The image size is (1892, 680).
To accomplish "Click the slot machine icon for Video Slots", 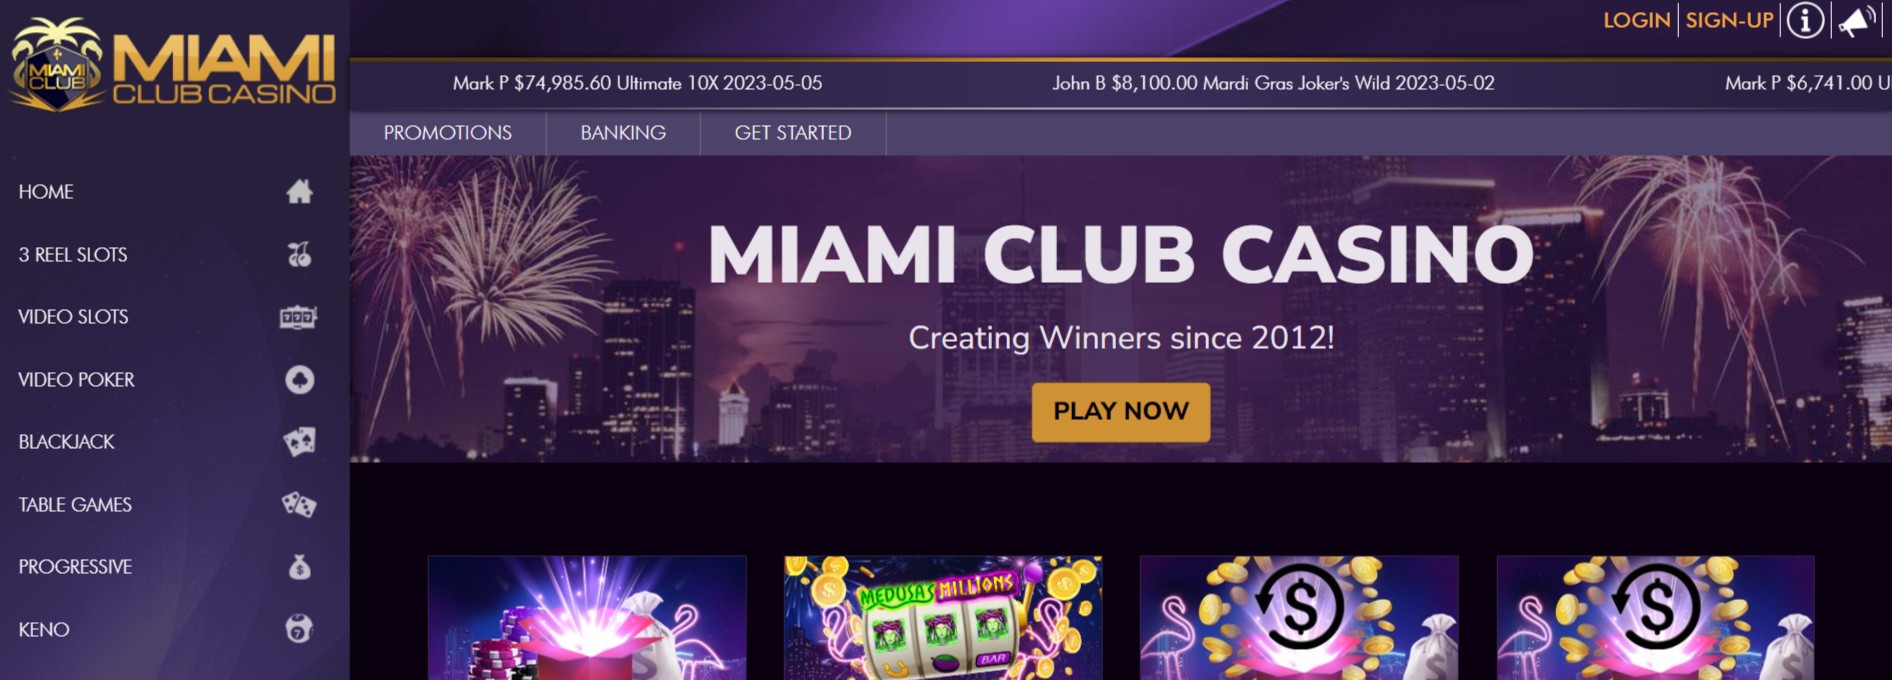I will (298, 317).
